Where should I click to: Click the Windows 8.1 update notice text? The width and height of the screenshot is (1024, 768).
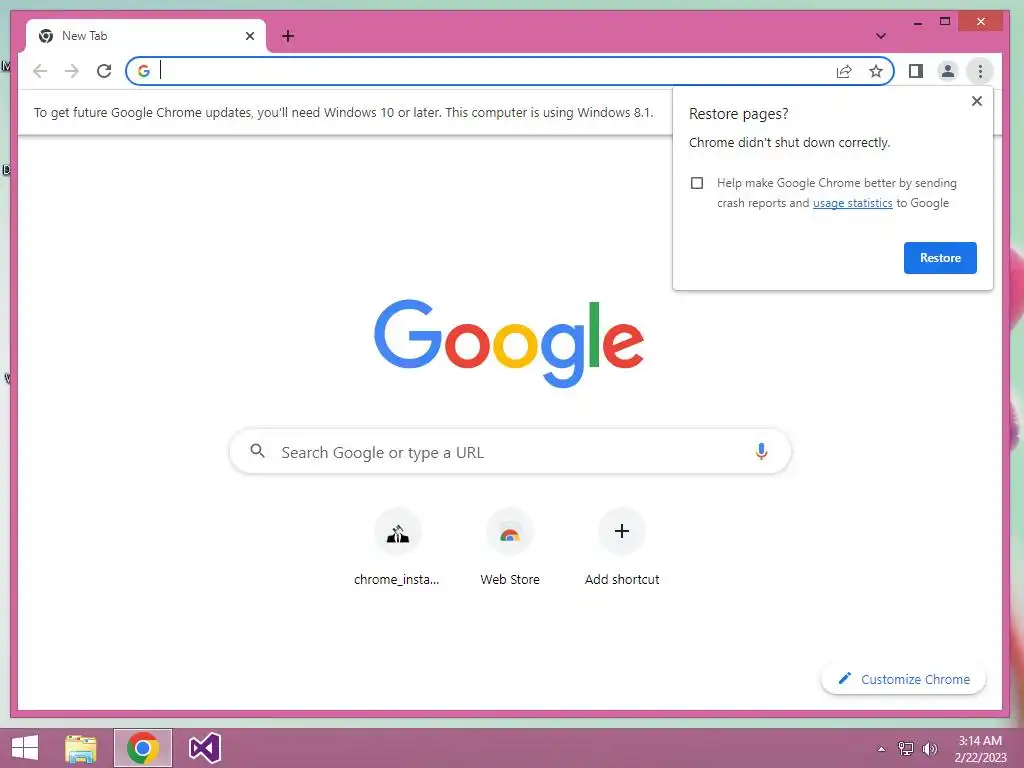344,112
